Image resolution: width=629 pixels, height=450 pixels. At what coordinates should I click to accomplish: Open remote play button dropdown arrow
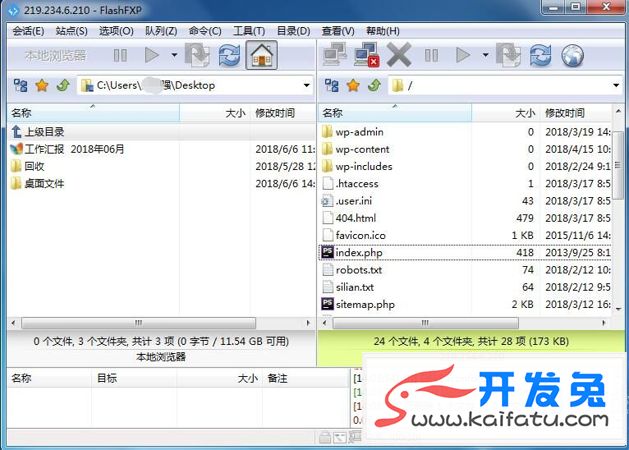coord(485,55)
